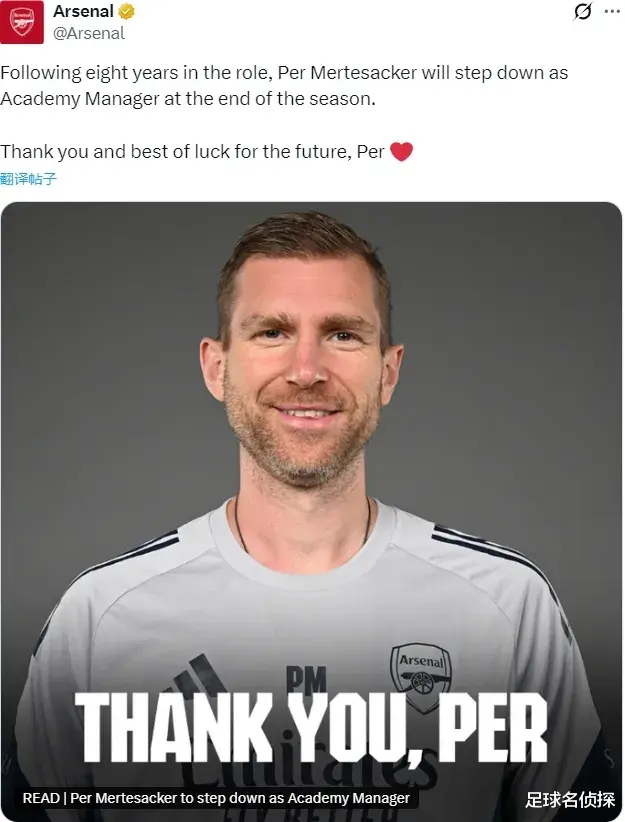The height and width of the screenshot is (822, 625).
Task: Click the 足球名侦探 watermark text
Action: [x=568, y=799]
